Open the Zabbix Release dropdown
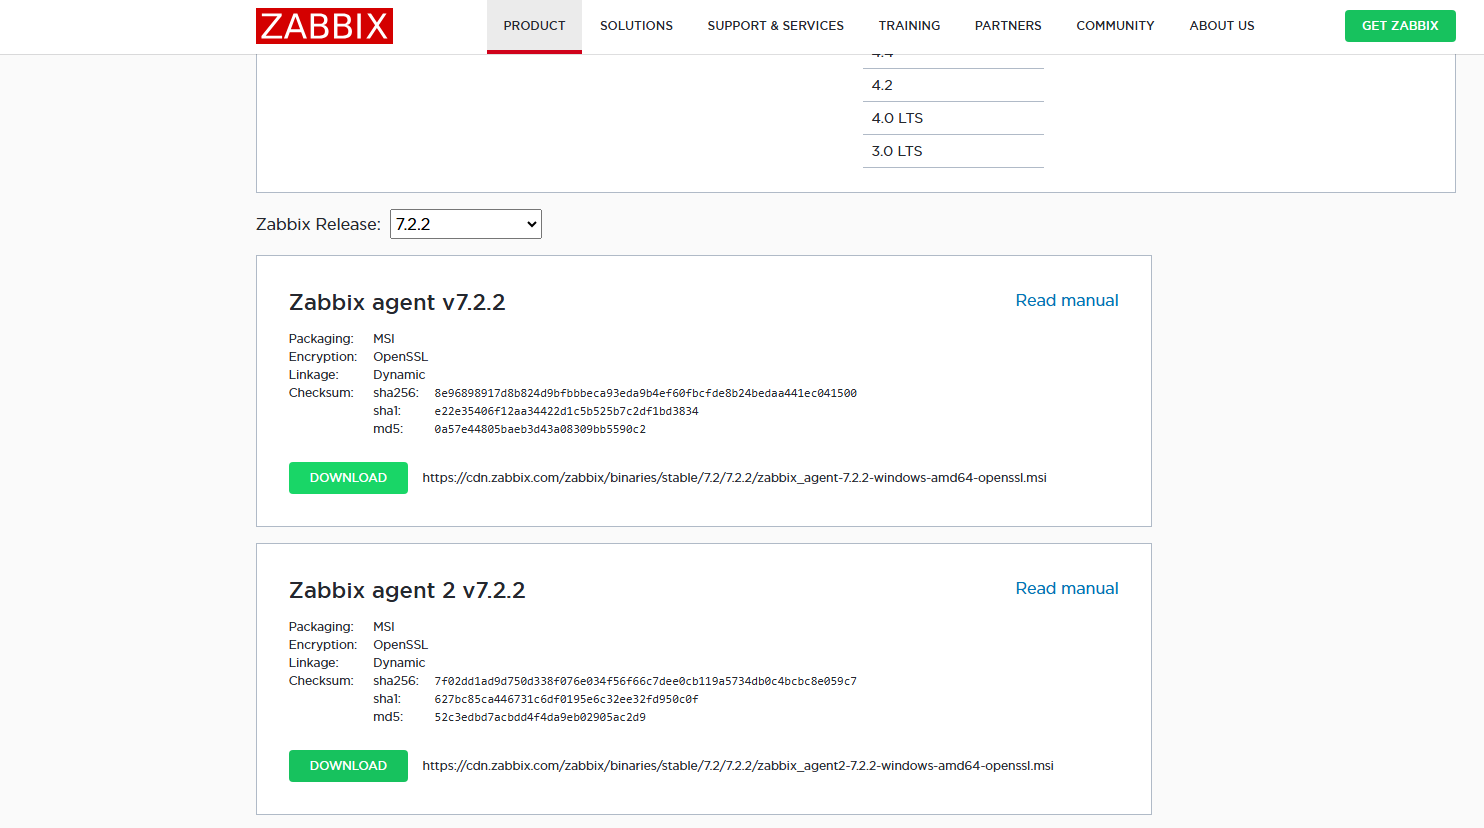This screenshot has height=828, width=1484. [x=466, y=224]
